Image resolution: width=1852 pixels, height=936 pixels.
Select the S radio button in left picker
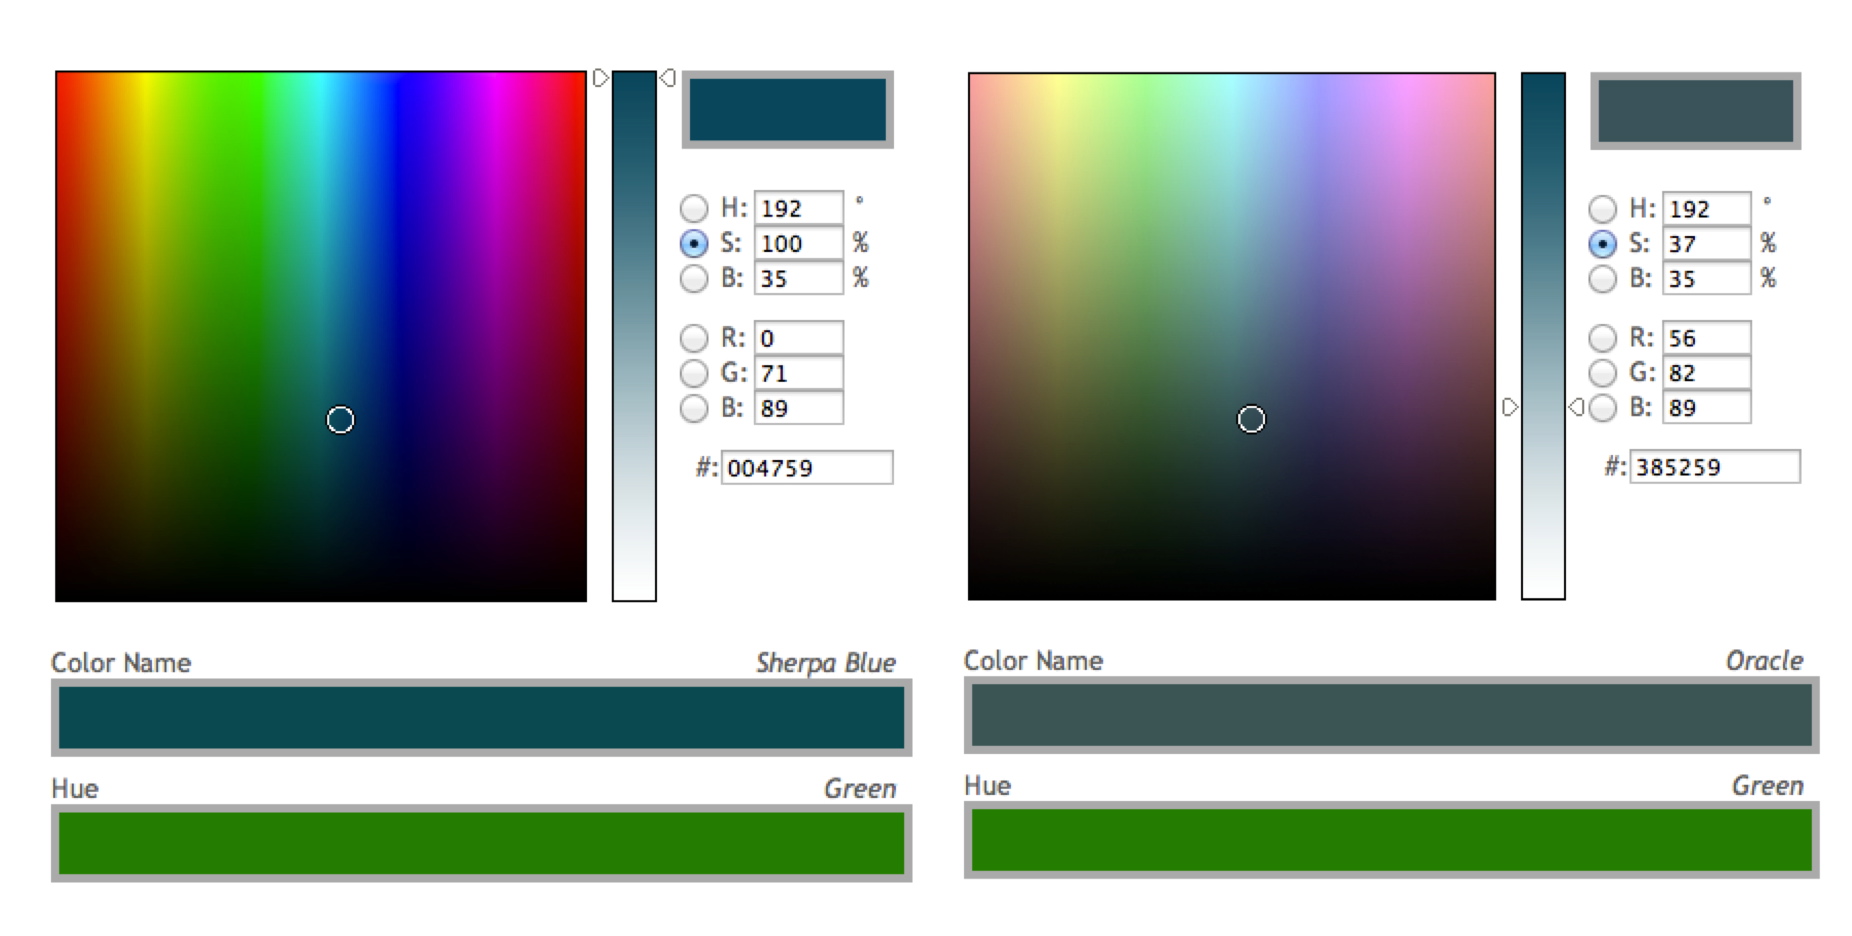point(693,243)
